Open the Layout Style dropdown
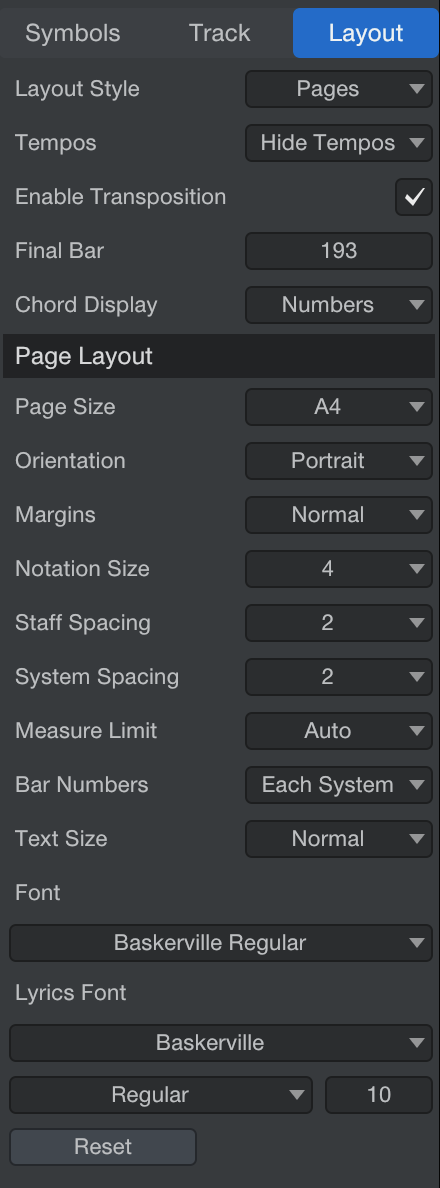 click(339, 89)
